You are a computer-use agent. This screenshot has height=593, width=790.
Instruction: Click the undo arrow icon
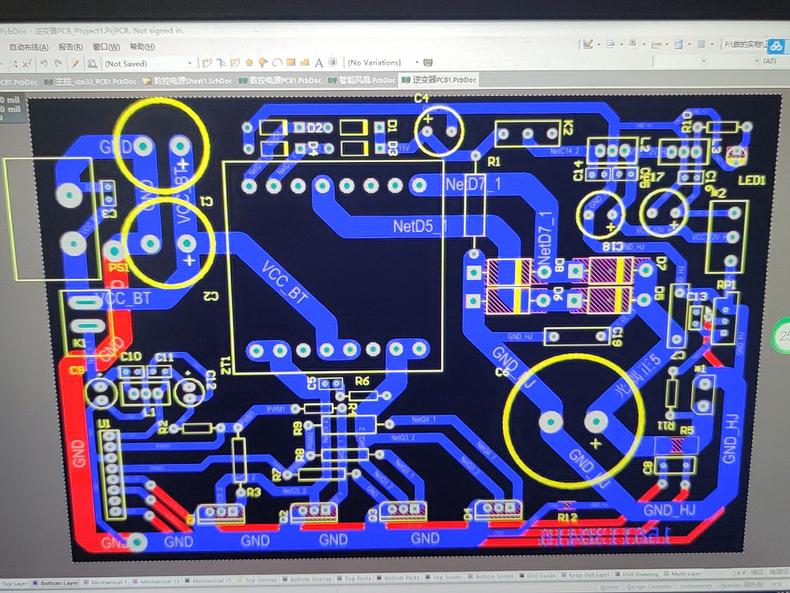pos(44,63)
